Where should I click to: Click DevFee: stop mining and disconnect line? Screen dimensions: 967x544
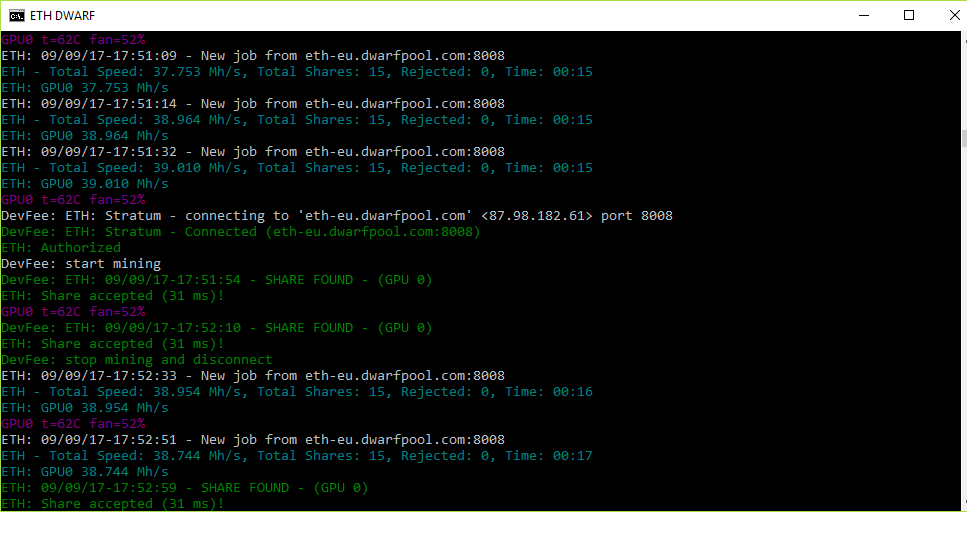137,360
